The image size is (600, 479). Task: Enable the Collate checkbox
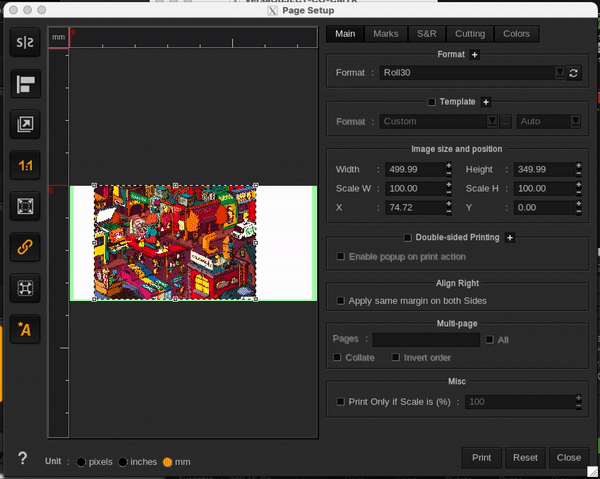337,357
